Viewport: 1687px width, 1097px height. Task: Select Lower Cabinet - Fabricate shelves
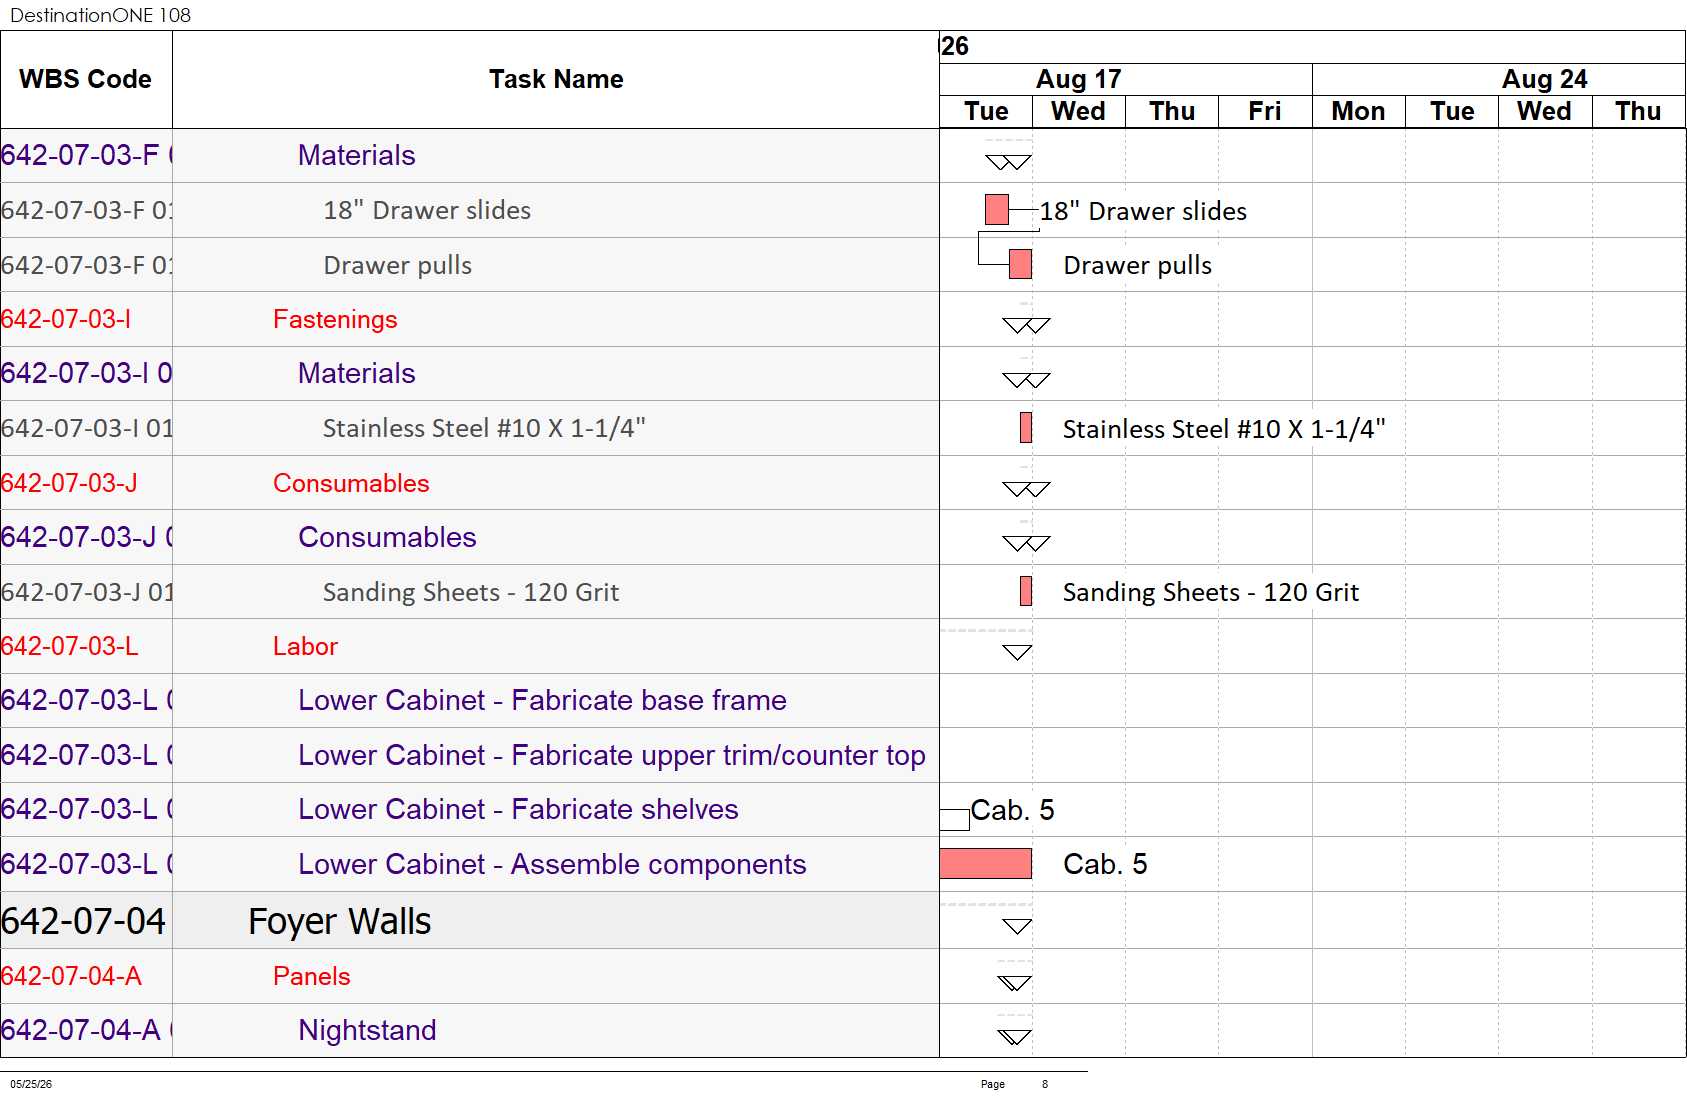click(518, 809)
